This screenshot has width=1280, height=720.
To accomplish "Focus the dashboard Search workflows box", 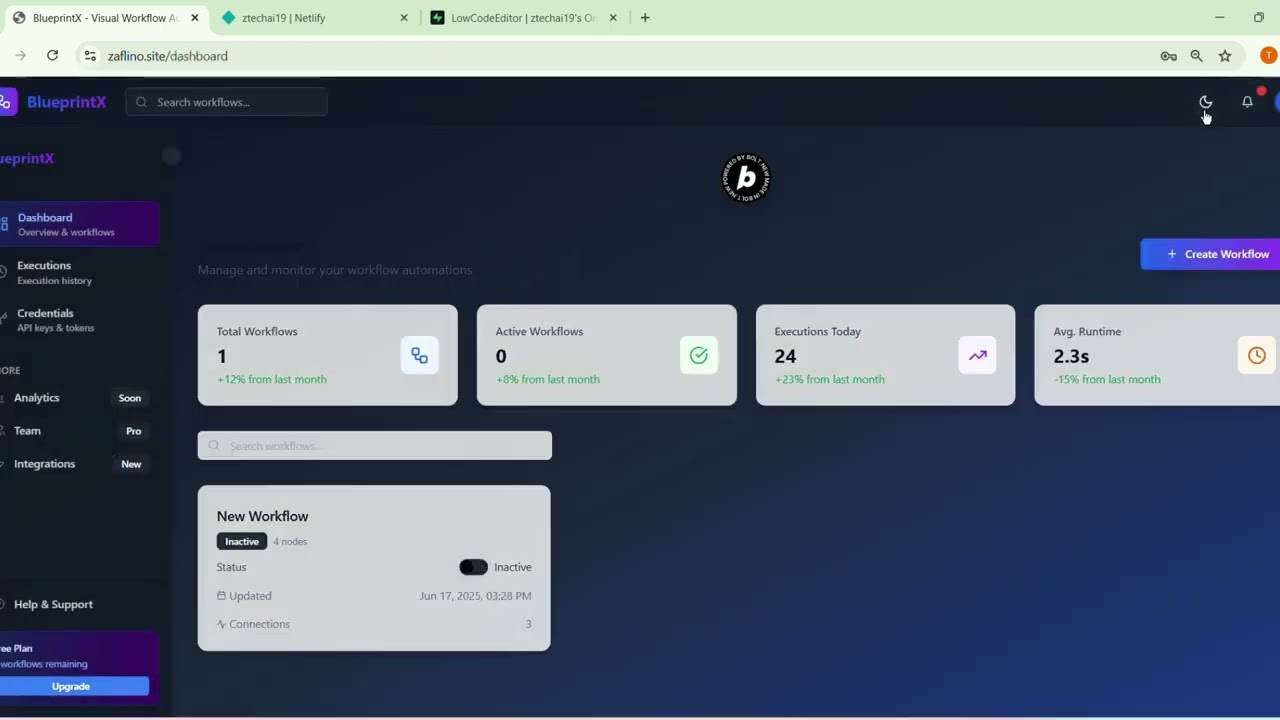I will tap(374, 446).
